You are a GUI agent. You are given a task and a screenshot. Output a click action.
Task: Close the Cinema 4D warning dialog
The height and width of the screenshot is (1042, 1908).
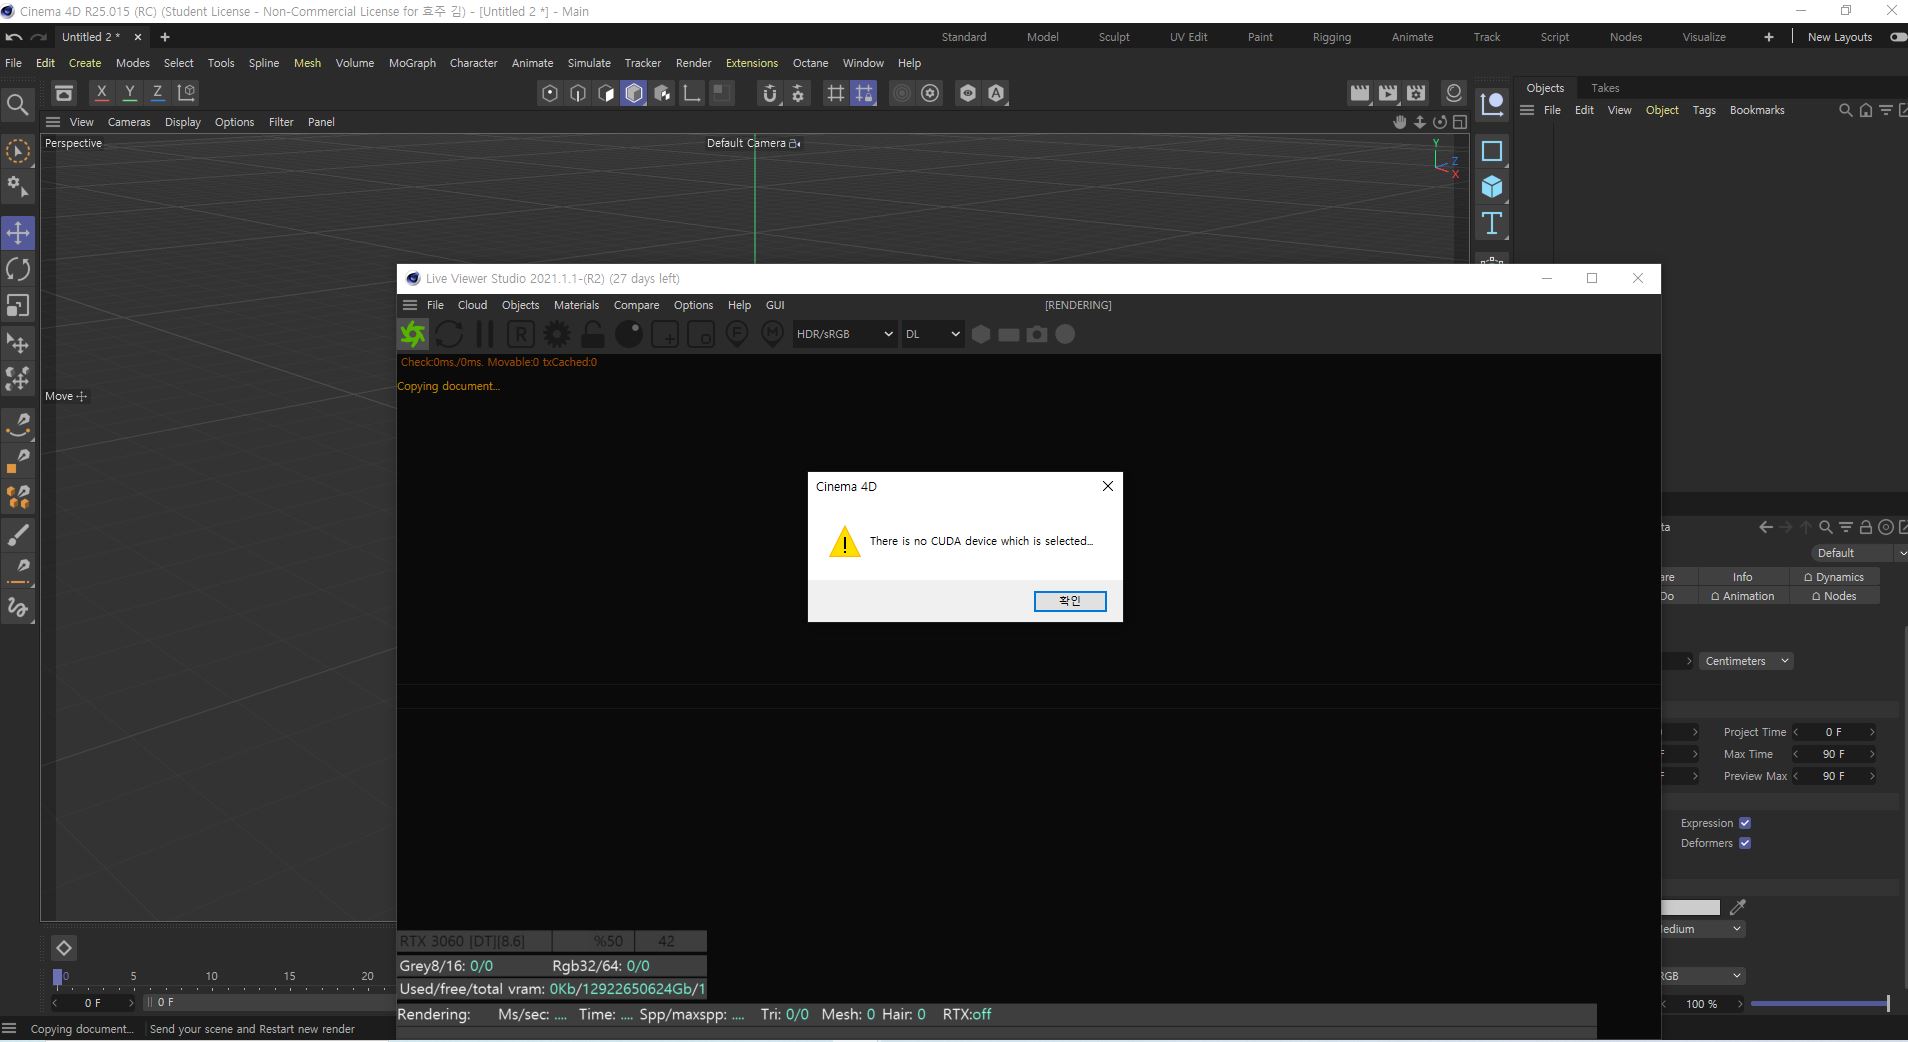click(1107, 486)
